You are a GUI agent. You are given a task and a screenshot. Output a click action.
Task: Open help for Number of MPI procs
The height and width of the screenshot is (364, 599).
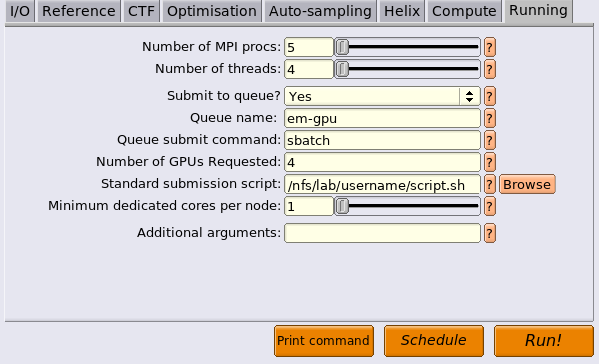(x=490, y=47)
